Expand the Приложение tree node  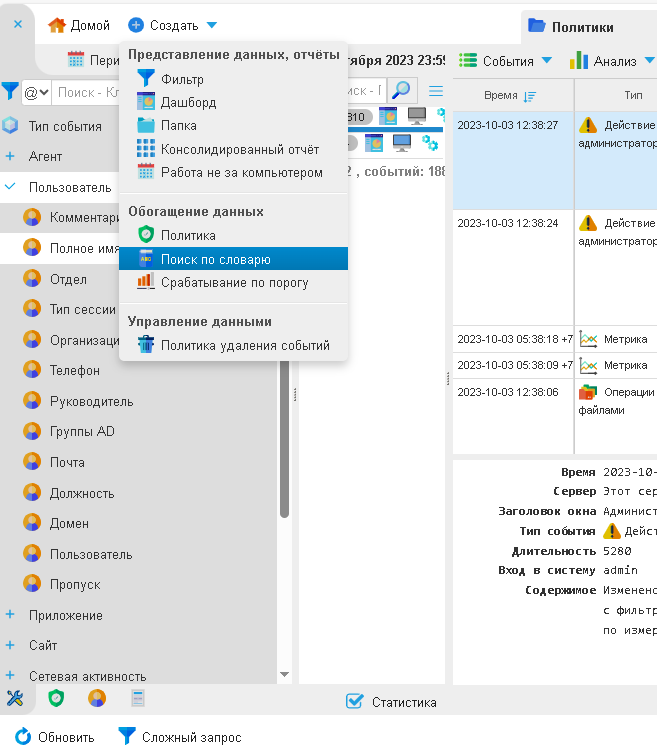point(10,615)
